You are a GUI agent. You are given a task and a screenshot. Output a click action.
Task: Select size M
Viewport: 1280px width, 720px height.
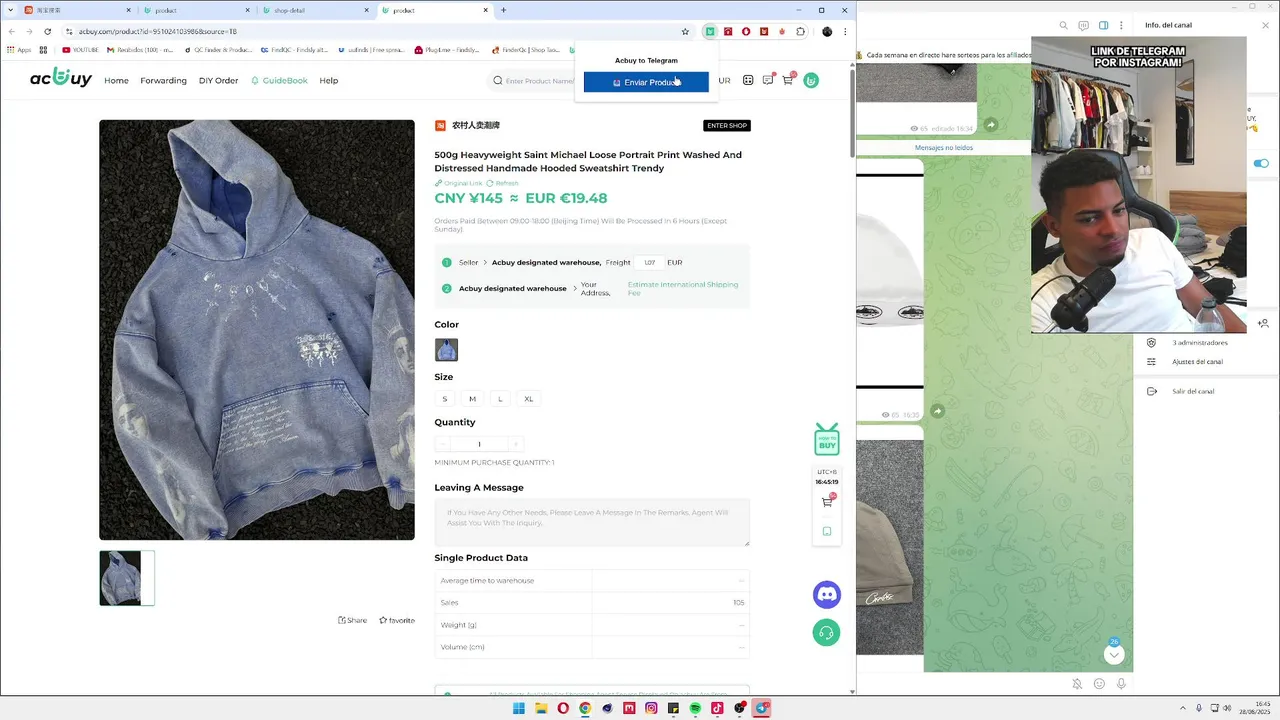point(472,399)
